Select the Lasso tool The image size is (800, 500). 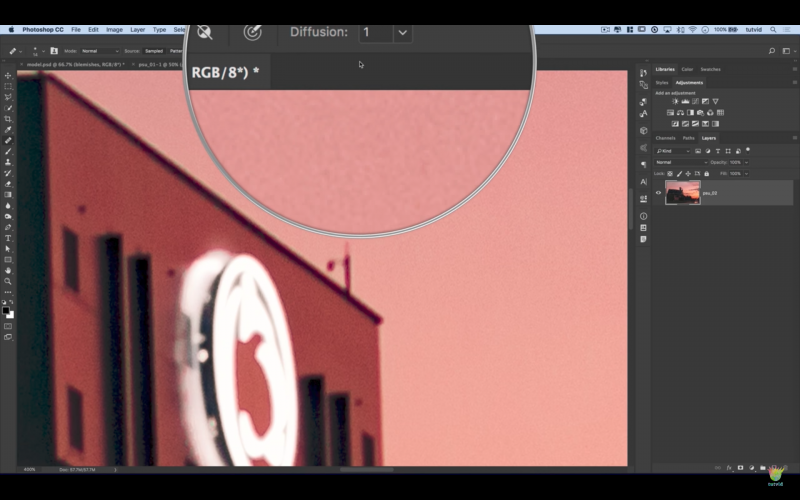(x=8, y=97)
